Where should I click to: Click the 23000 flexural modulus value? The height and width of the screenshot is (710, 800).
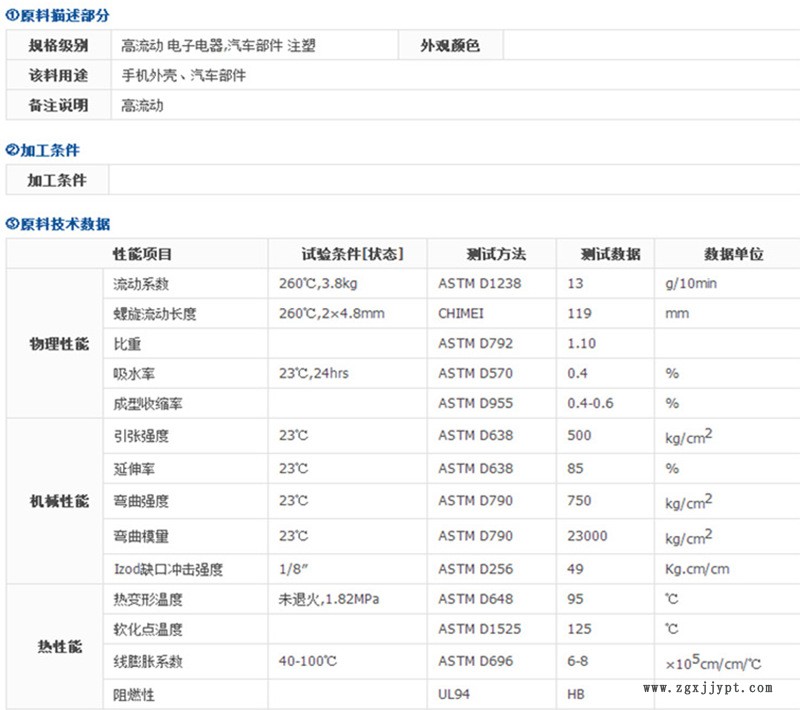(587, 536)
